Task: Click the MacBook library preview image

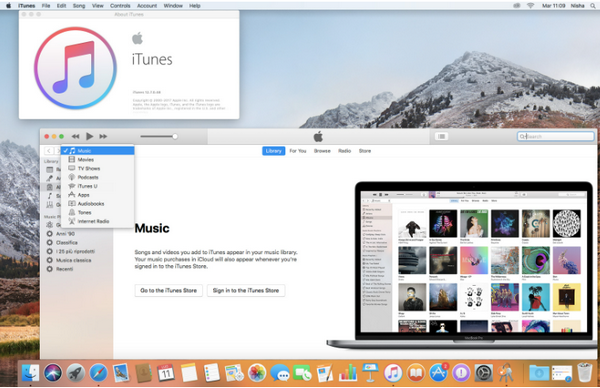Action: click(x=461, y=265)
